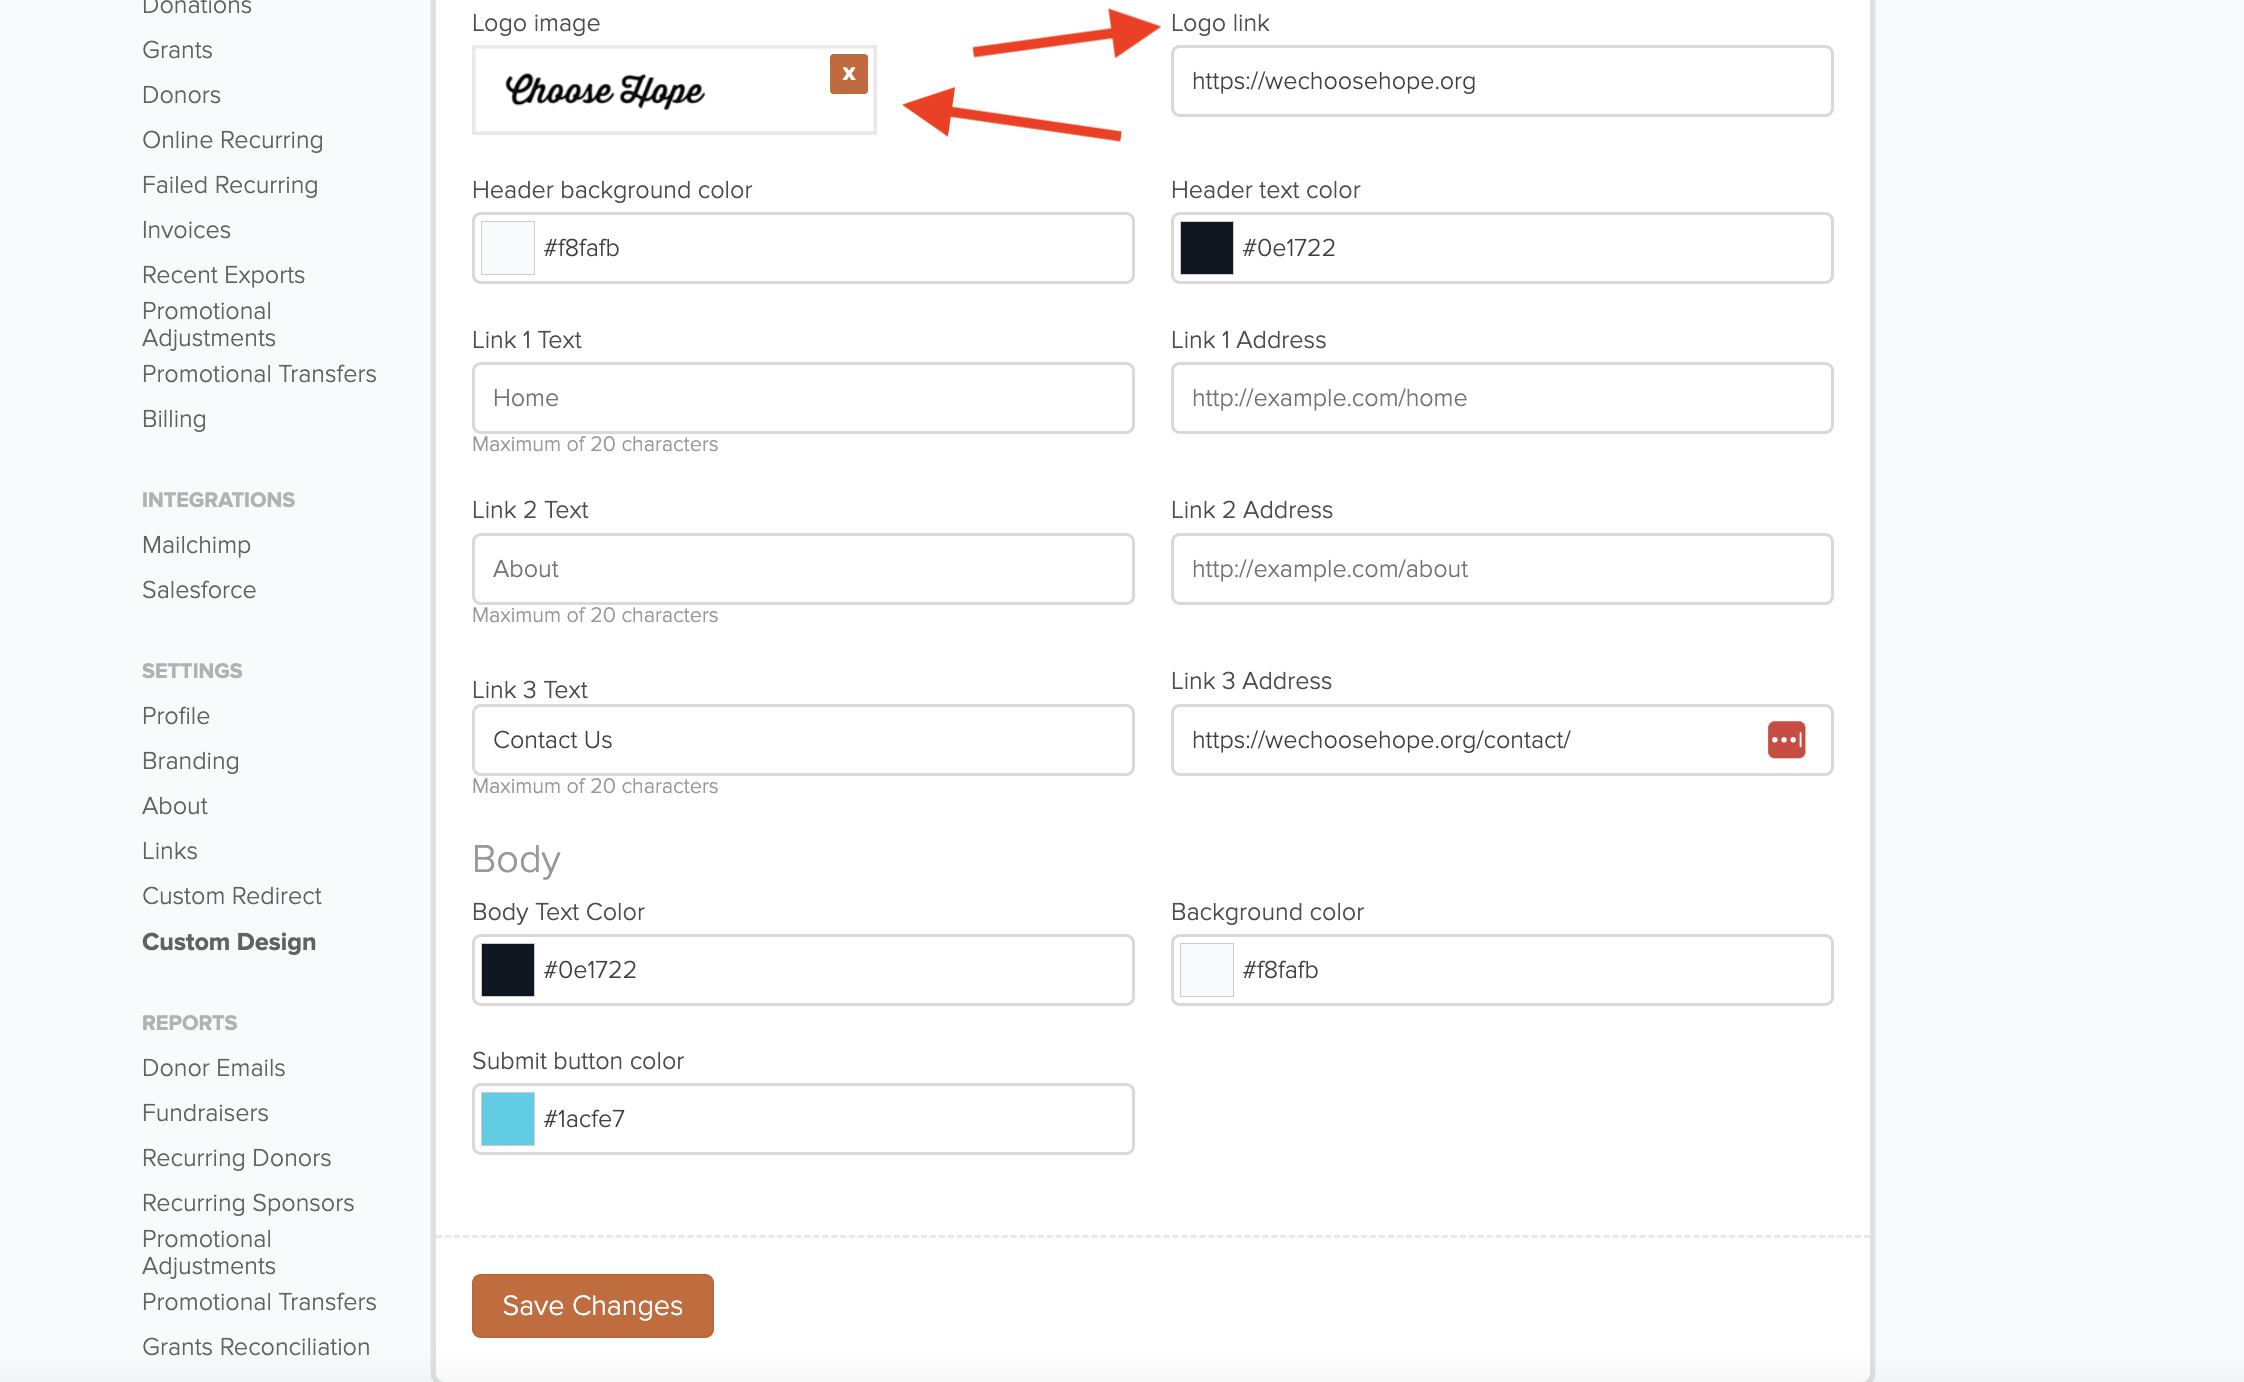Open Promotional Transfers under Reports

pos(259,1302)
